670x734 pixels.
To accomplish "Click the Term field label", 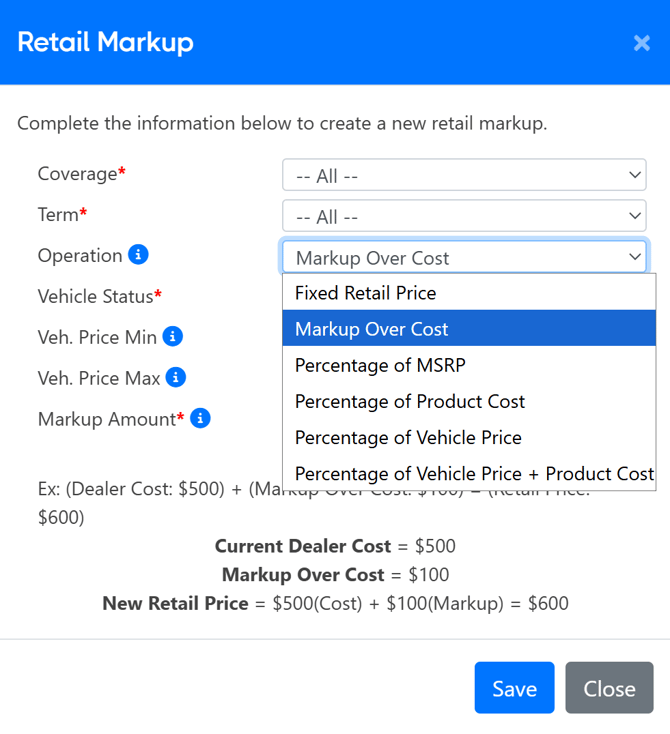I will point(58,215).
